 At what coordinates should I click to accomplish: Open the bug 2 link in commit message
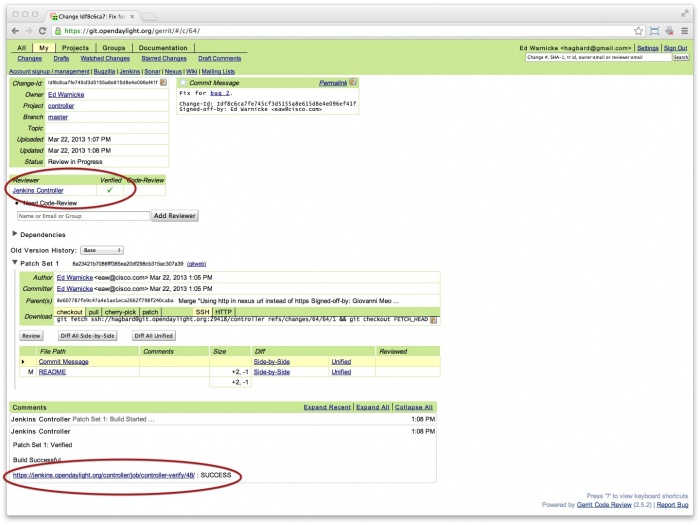pos(220,93)
